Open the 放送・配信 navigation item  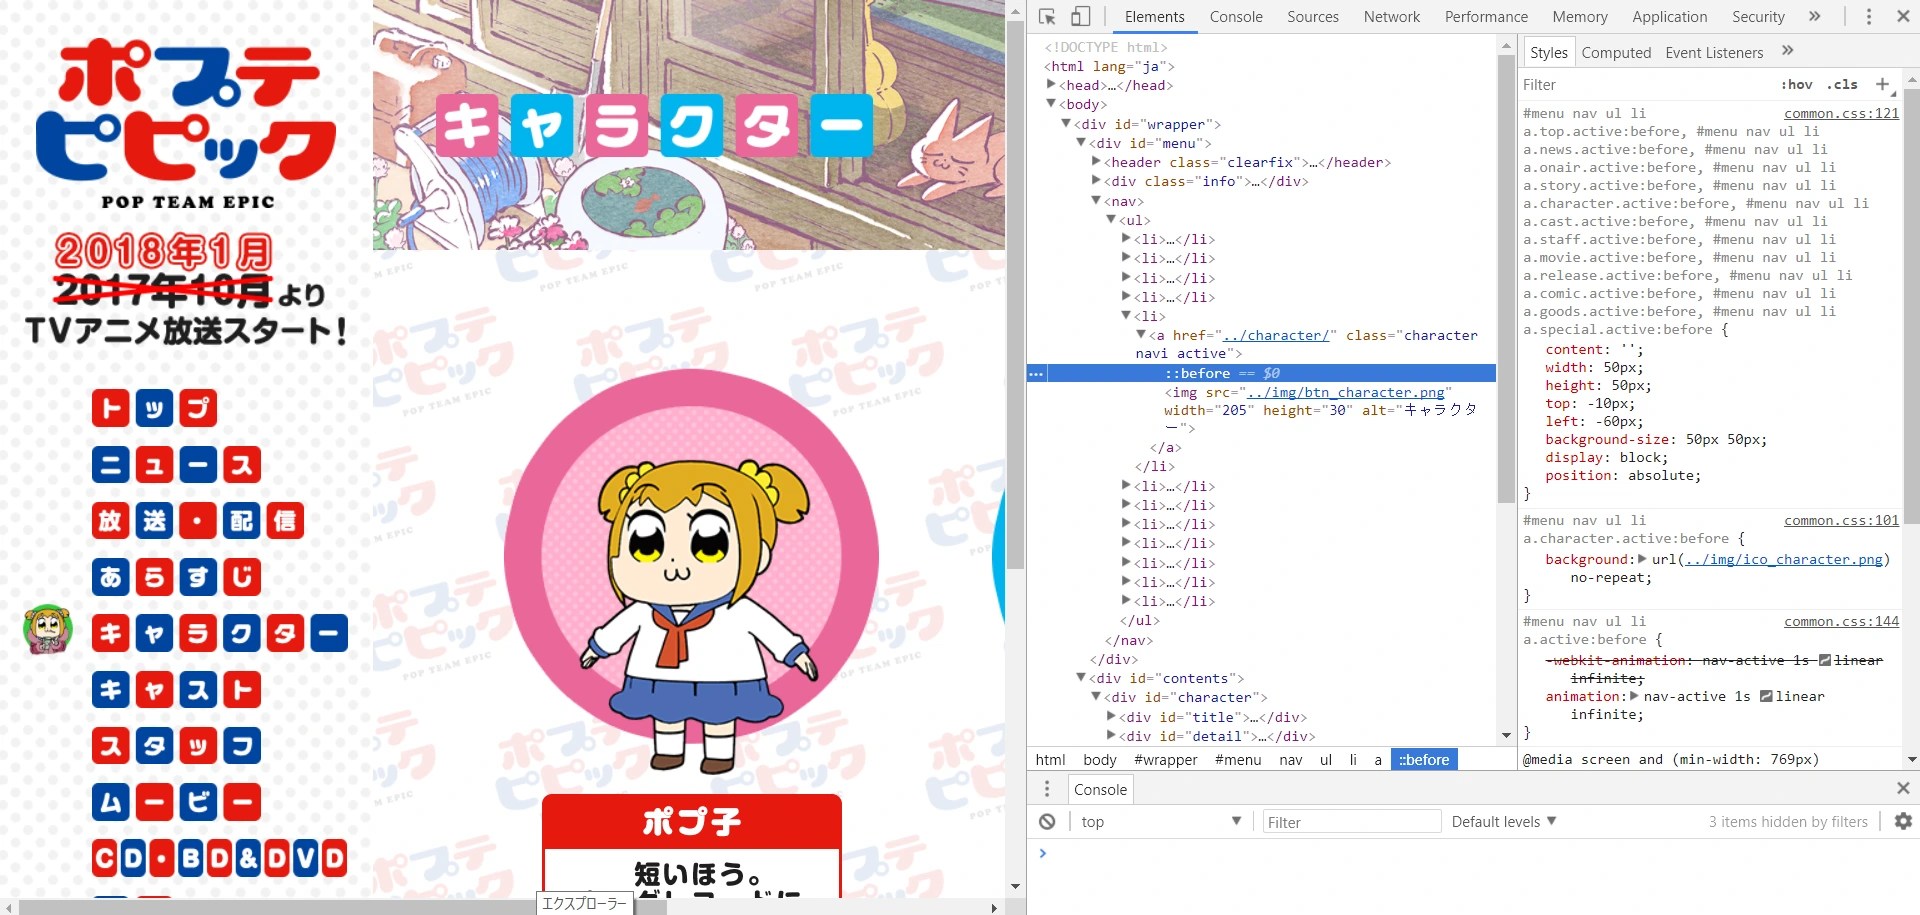(198, 521)
